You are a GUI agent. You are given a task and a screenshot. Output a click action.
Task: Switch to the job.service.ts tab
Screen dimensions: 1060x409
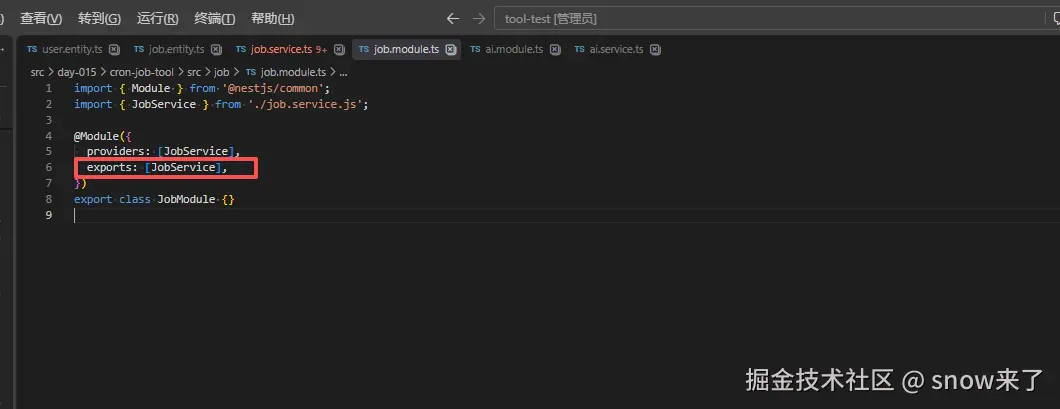click(281, 49)
